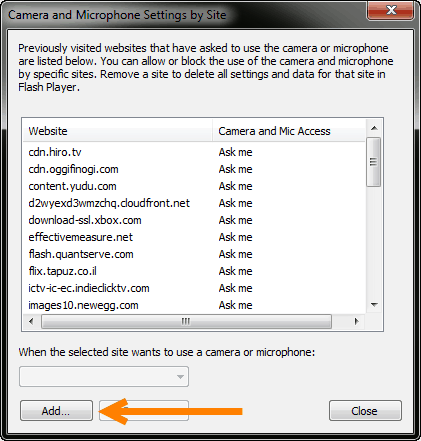Select the download-ssl.xbox.com entry
This screenshot has width=421, height=441.
pyautogui.click(x=194, y=220)
